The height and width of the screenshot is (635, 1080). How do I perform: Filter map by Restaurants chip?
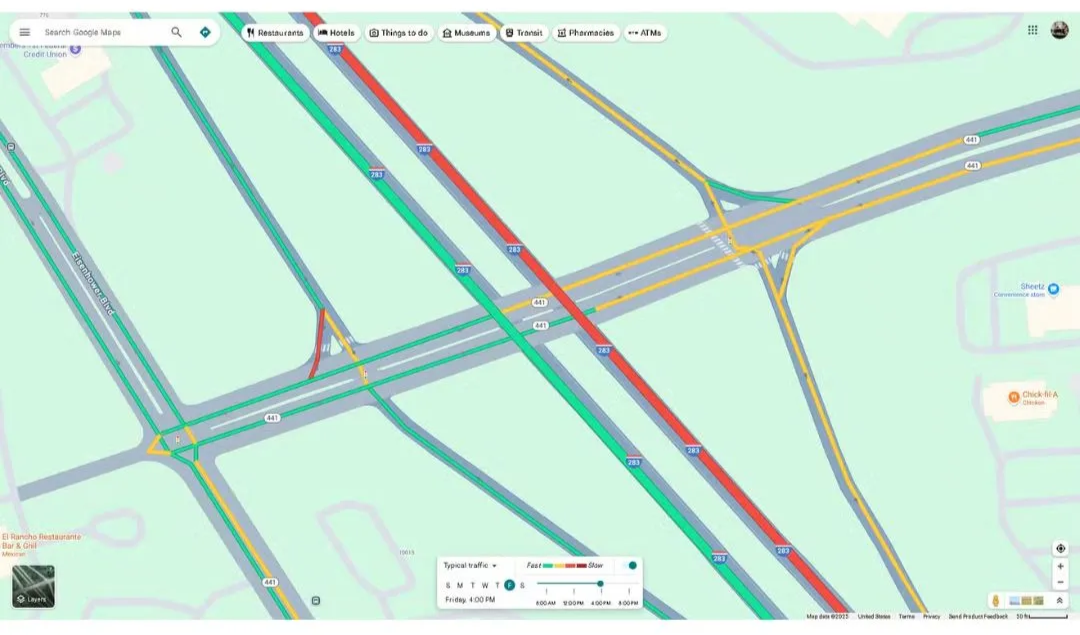click(275, 33)
